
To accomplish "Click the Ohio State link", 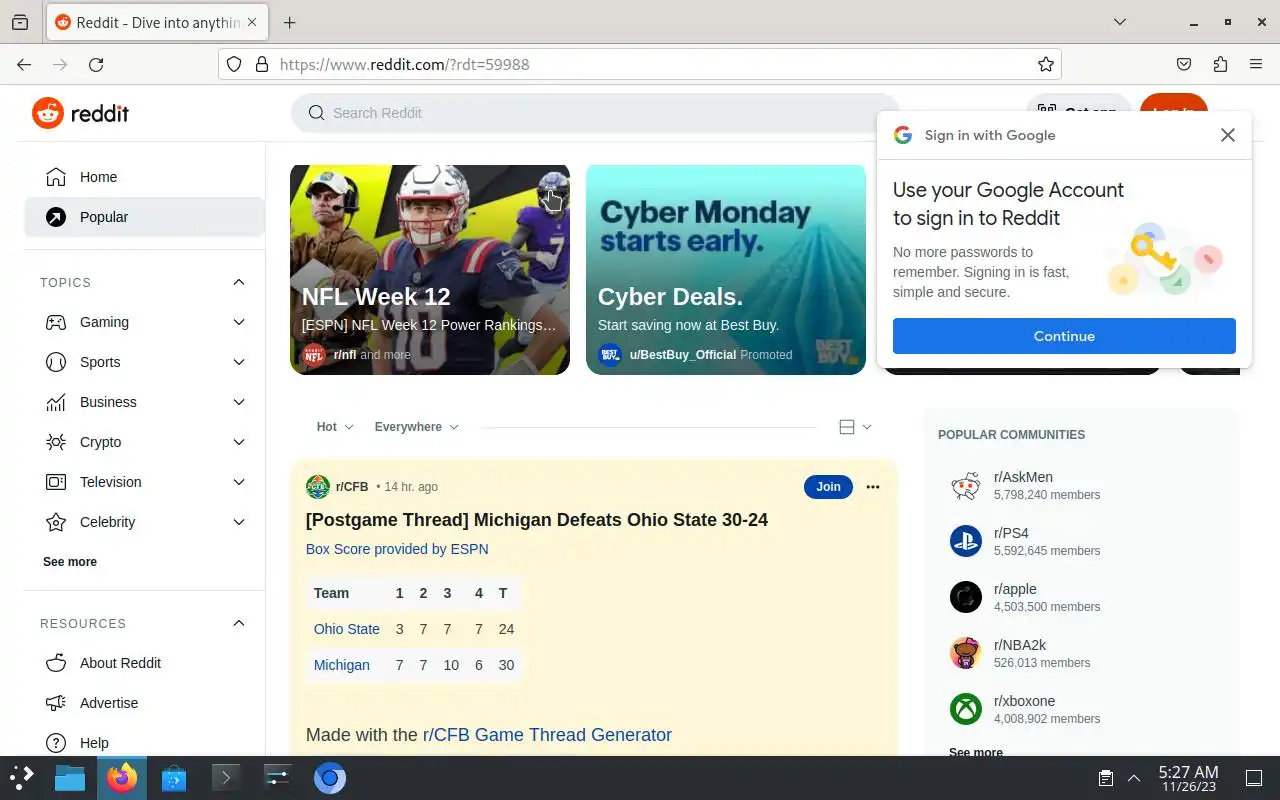I will tap(347, 629).
